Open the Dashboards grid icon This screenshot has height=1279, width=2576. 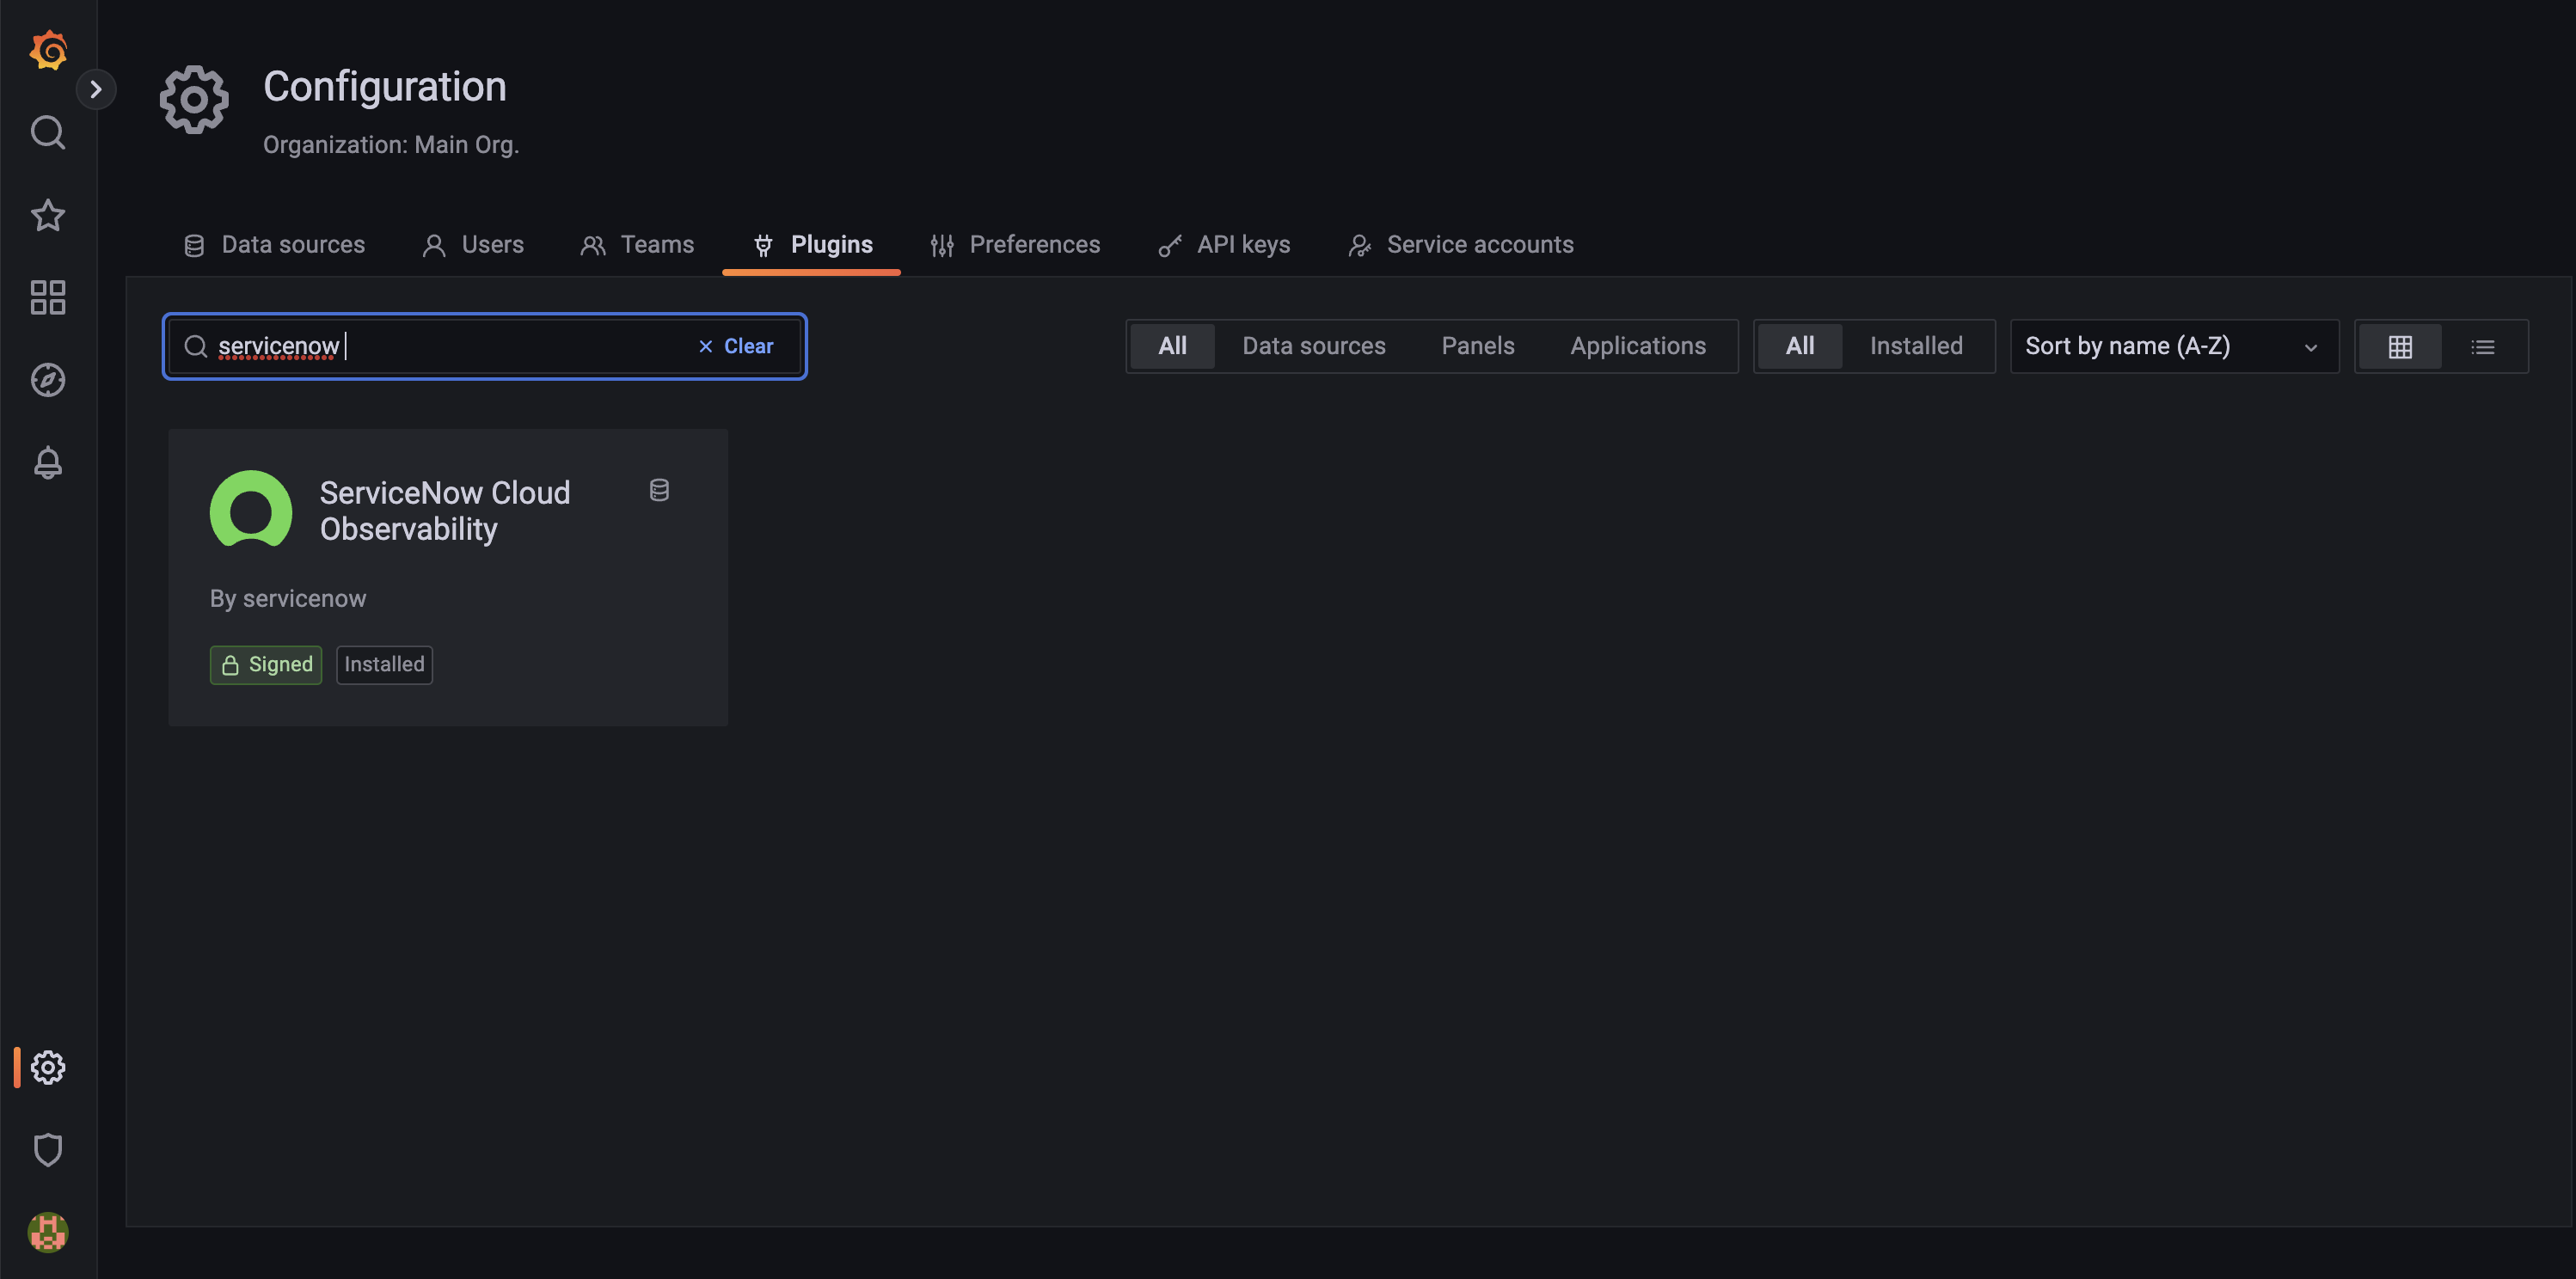[47, 297]
